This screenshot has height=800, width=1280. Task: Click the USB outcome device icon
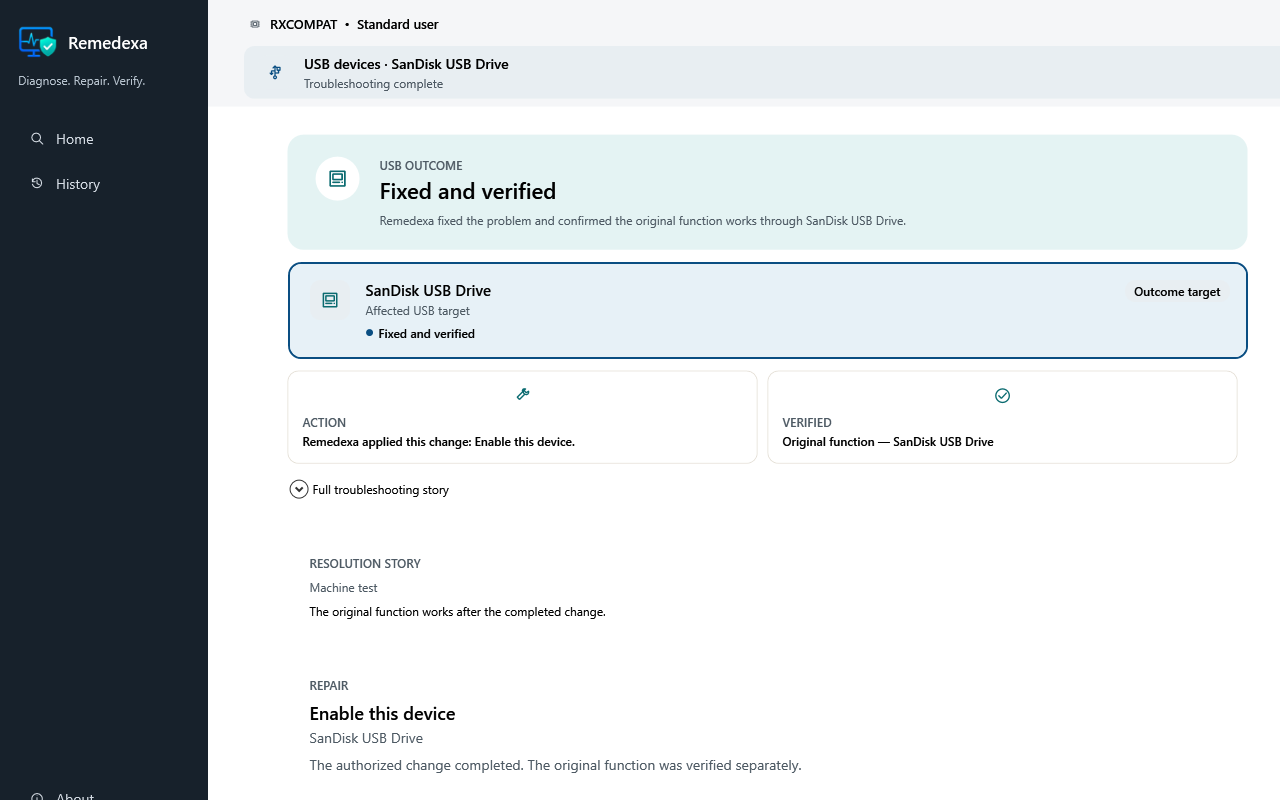click(x=337, y=178)
